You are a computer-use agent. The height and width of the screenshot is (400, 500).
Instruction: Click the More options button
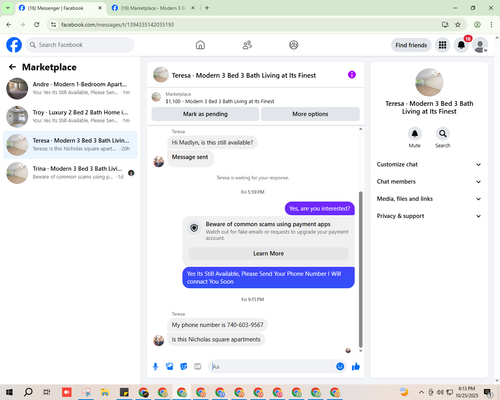pyautogui.click(x=310, y=114)
